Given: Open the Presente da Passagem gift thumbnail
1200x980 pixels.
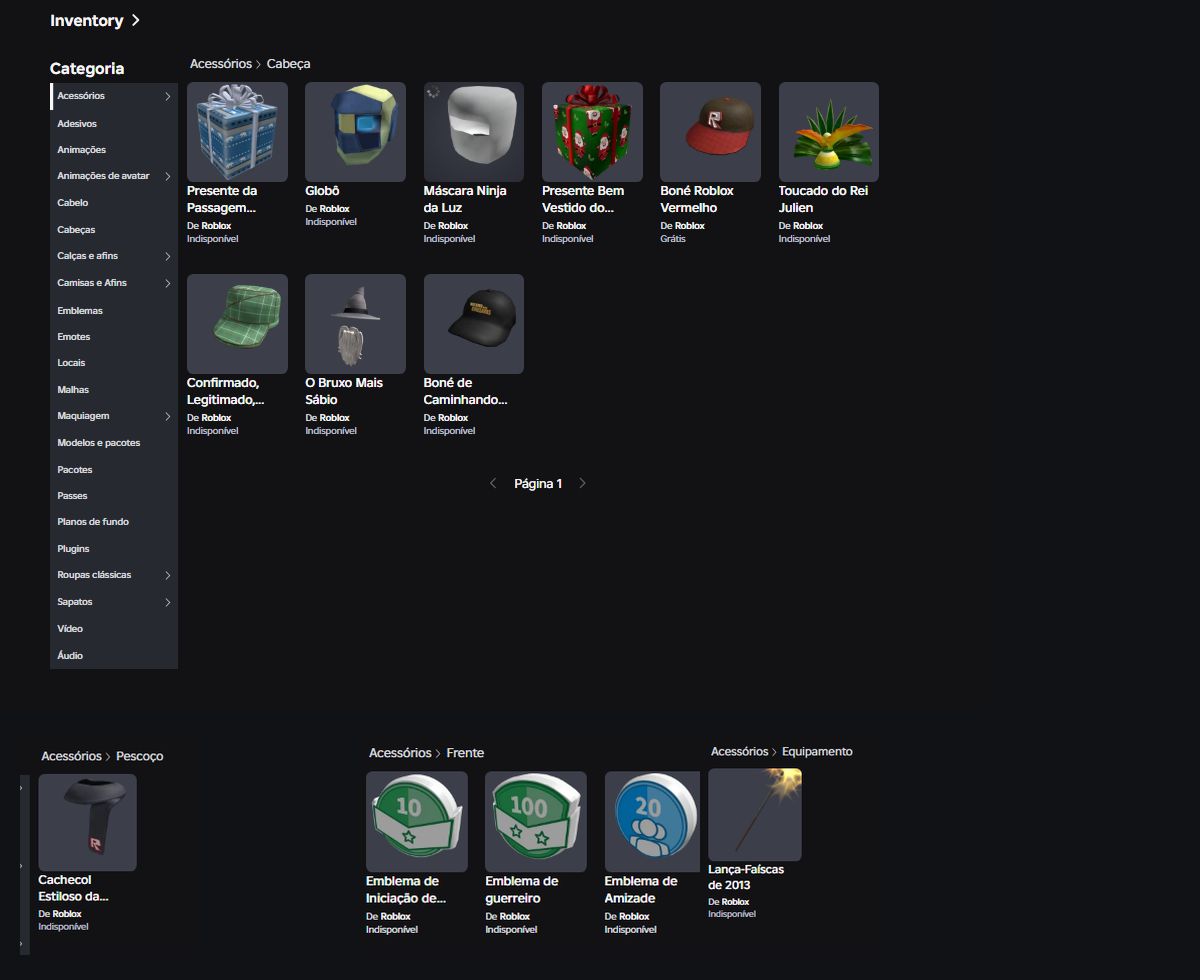Looking at the screenshot, I should point(237,132).
